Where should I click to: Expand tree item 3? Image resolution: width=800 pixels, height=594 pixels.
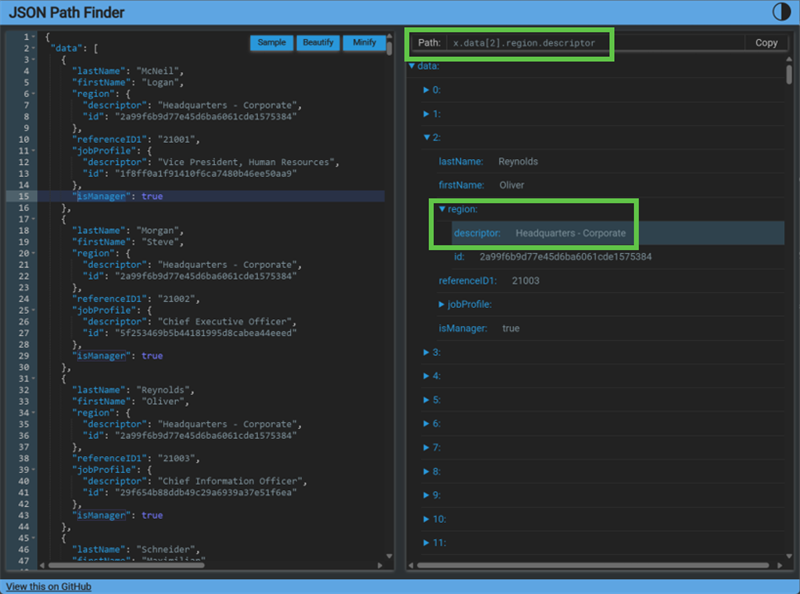426,352
